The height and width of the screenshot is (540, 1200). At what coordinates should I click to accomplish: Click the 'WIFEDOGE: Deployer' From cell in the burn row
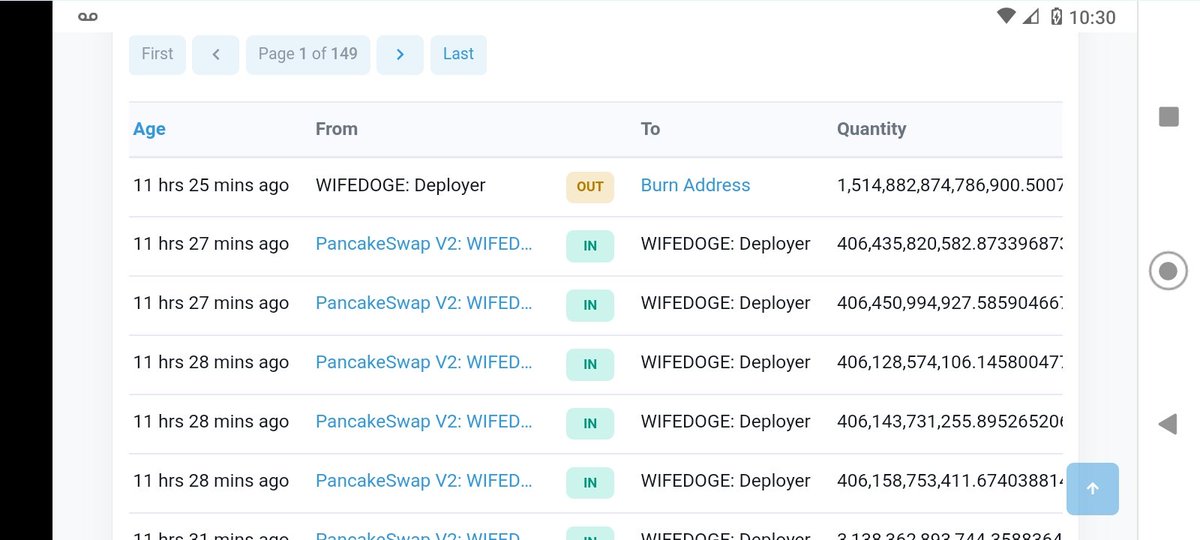point(400,185)
